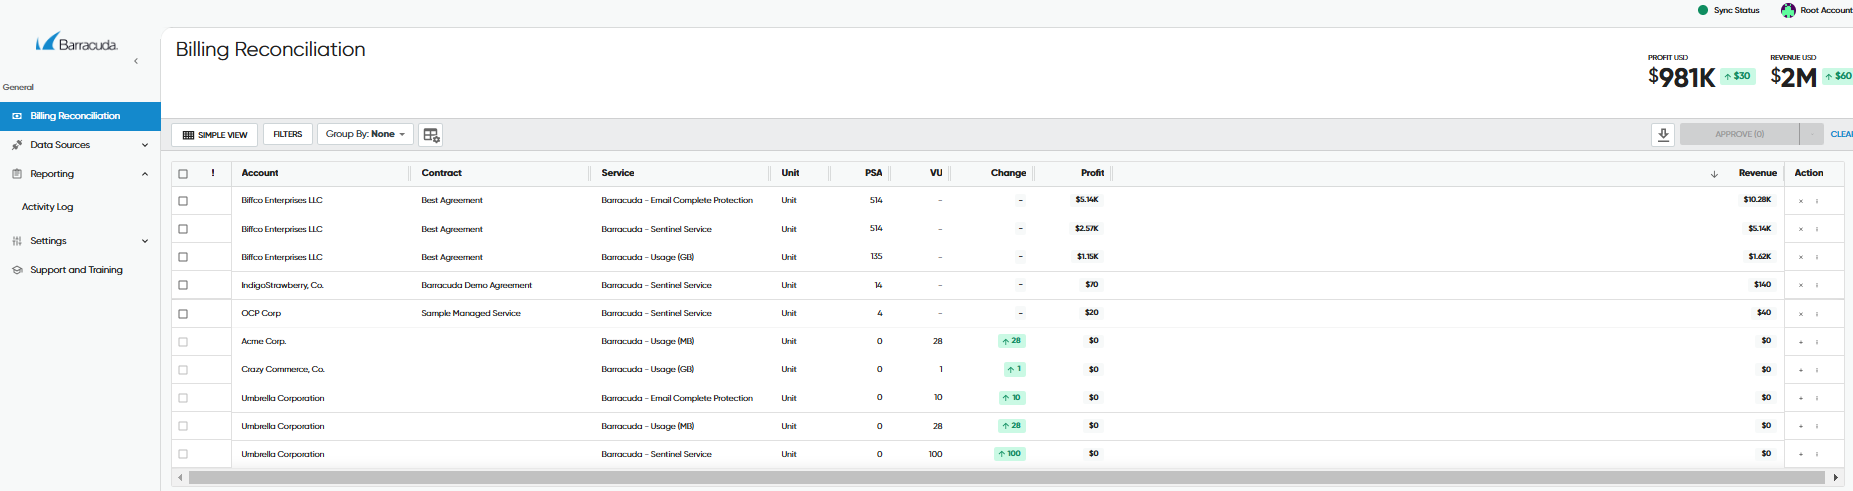Screen dimensions: 1853x491
Task: Click plus on Umbrella Email Complete Protection row
Action: pyautogui.click(x=1801, y=398)
